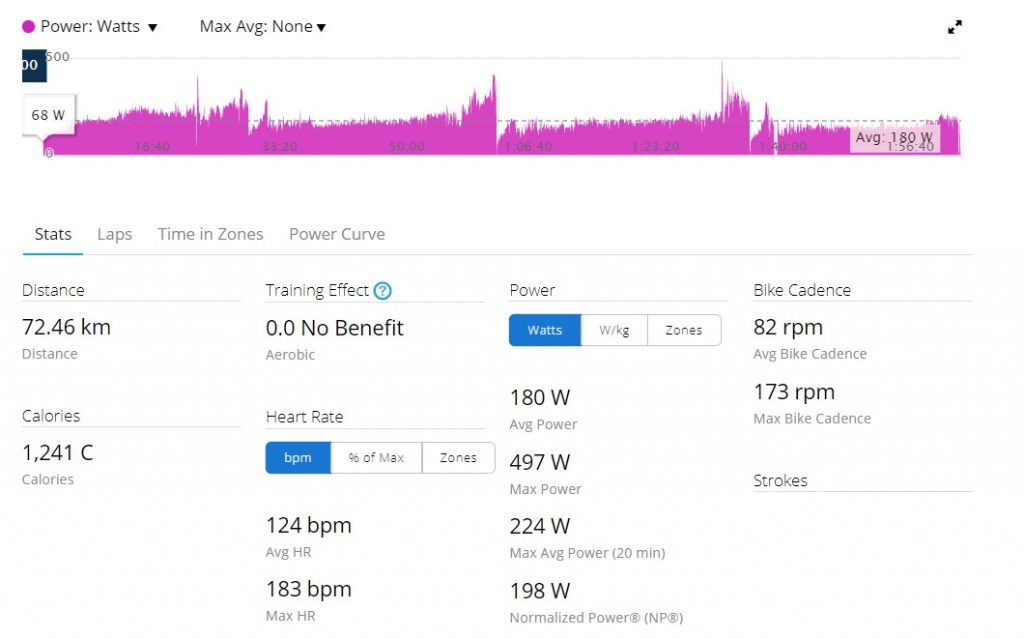
Task: Click the magenta Power series dot
Action: (28, 27)
